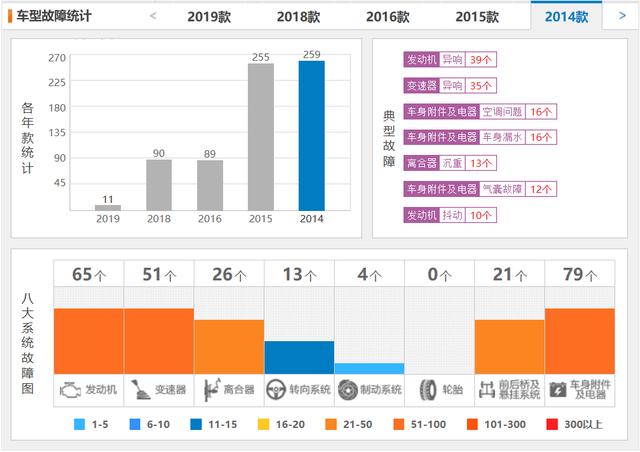Switch to the 2019款 tab
This screenshot has height=452, width=640.
(209, 17)
